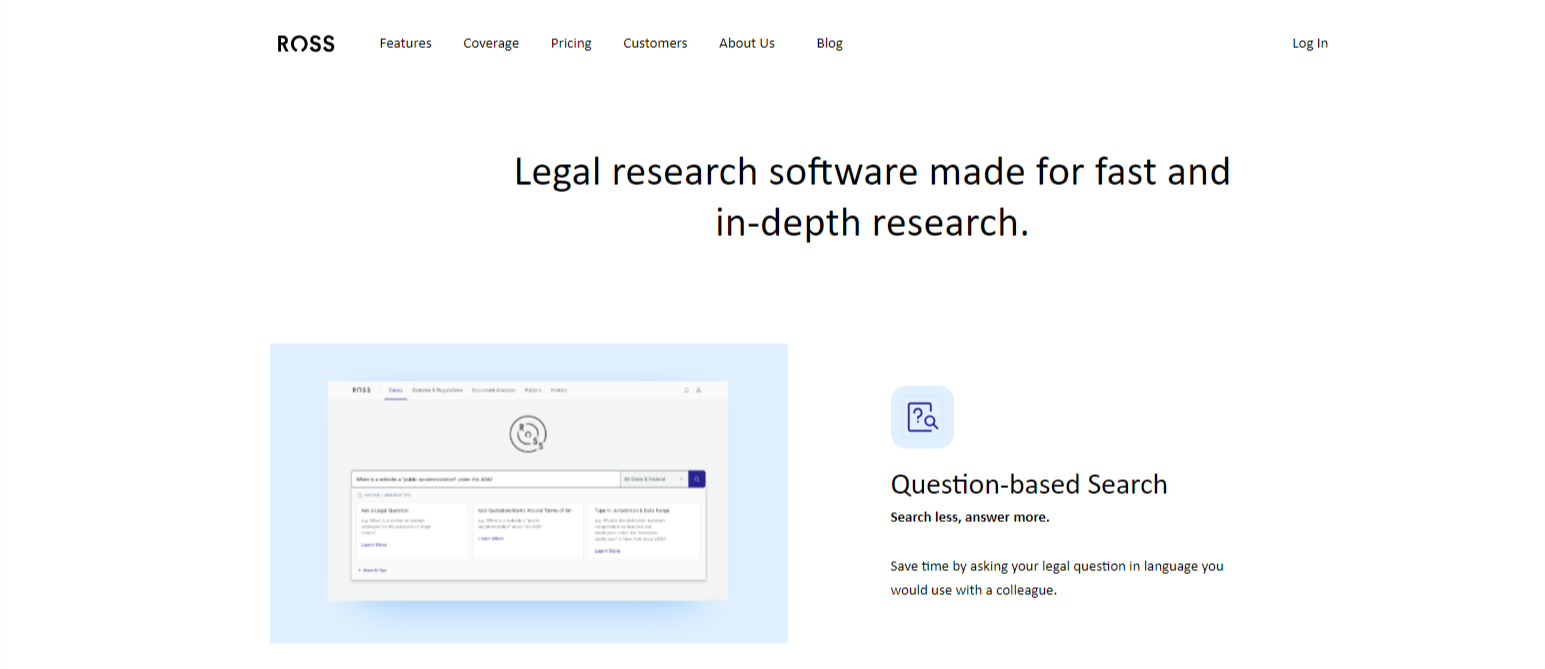Open the About Us page
This screenshot has width=1545, height=669.
(x=747, y=43)
